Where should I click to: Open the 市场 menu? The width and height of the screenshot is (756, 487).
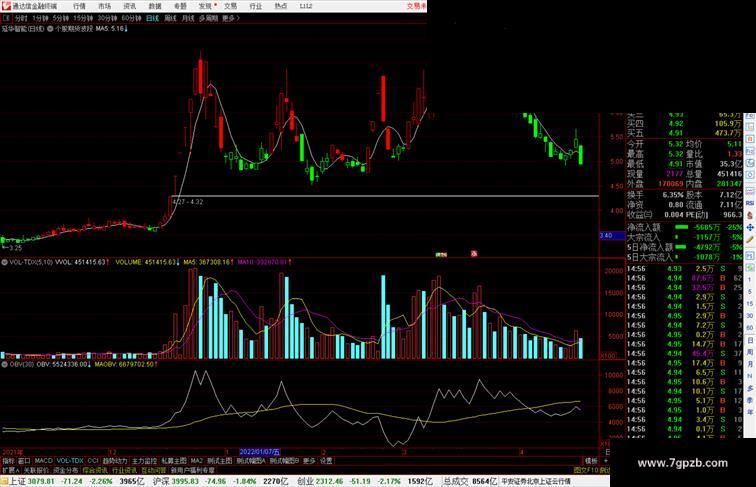[x=105, y=6]
